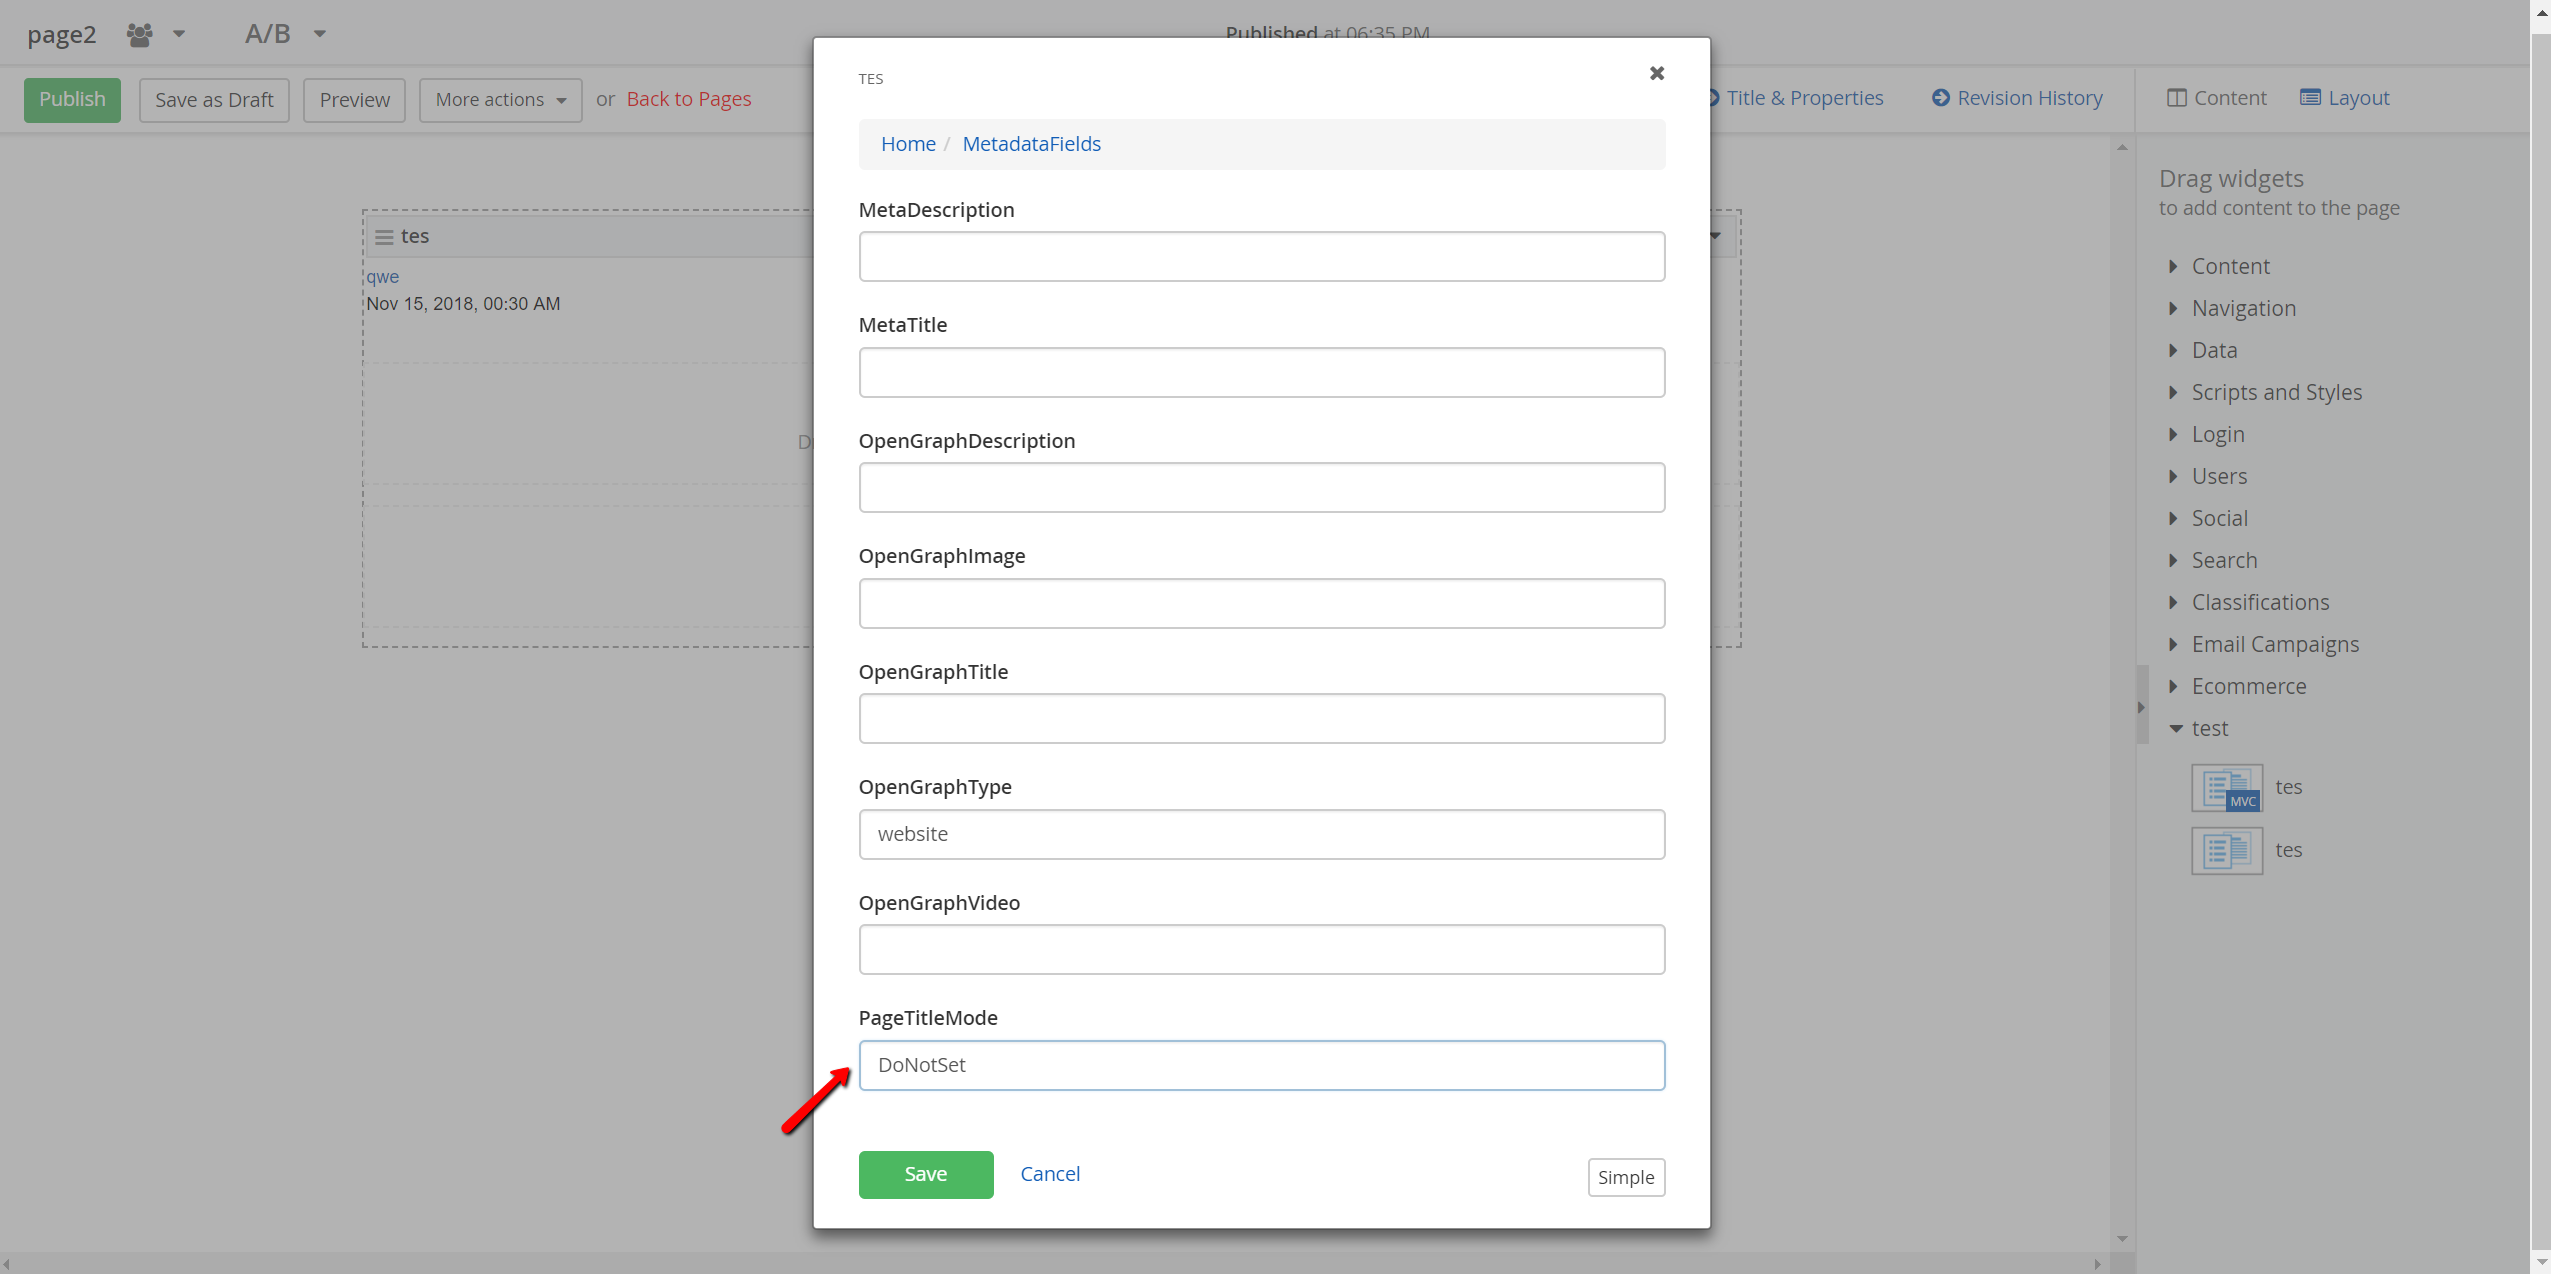Click the Home breadcrumb link
2551x1274 pixels.
pyautogui.click(x=907, y=144)
